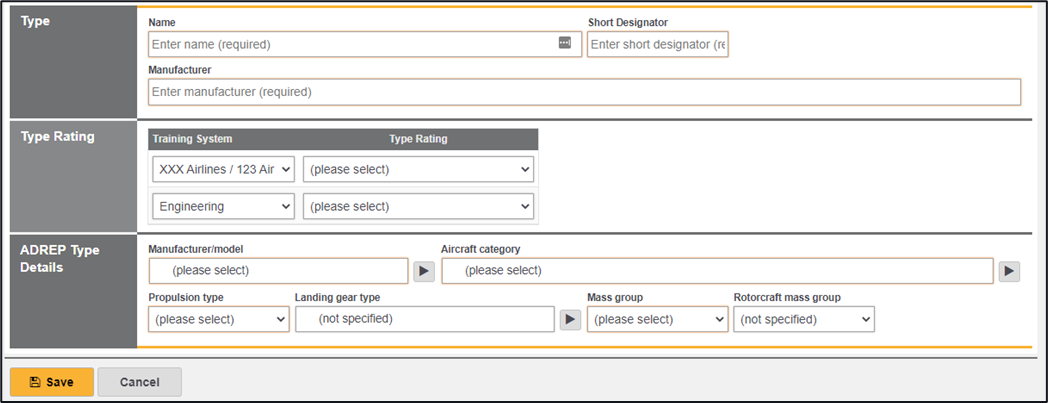Click the Aircraft category selection field
1048x403 pixels.
tap(716, 271)
